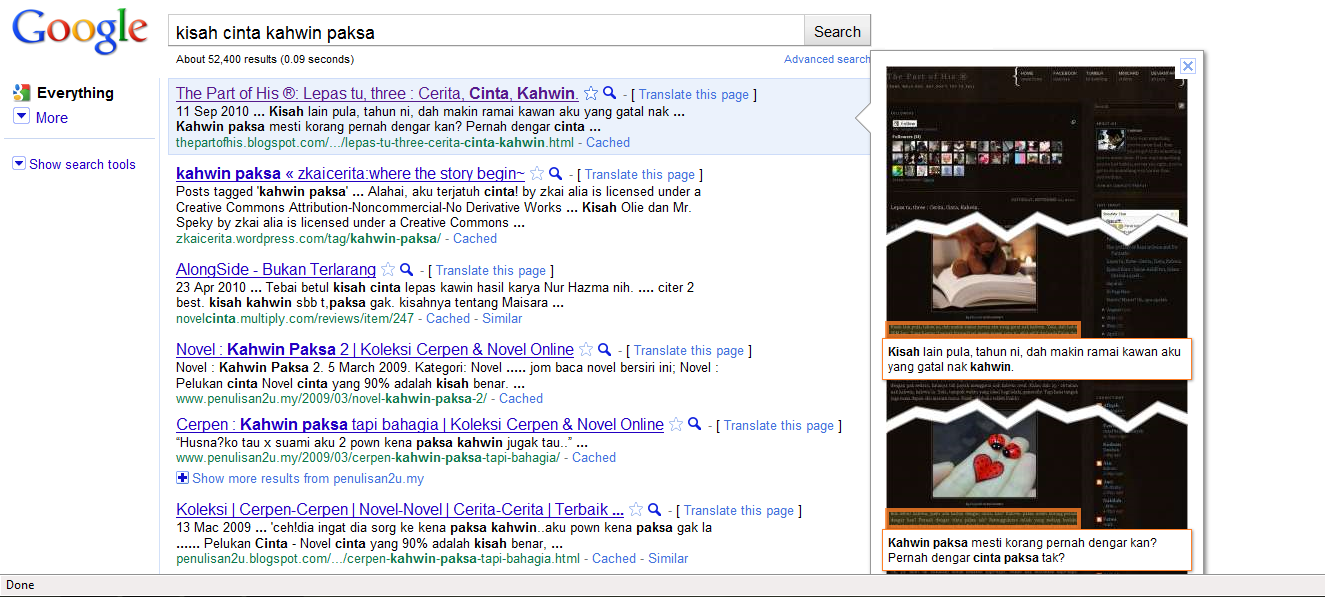Image resolution: width=1325 pixels, height=597 pixels.
Task: Translate the 'Cerpen : Kahwin paksa tapi bahagia' page
Action: [779, 425]
